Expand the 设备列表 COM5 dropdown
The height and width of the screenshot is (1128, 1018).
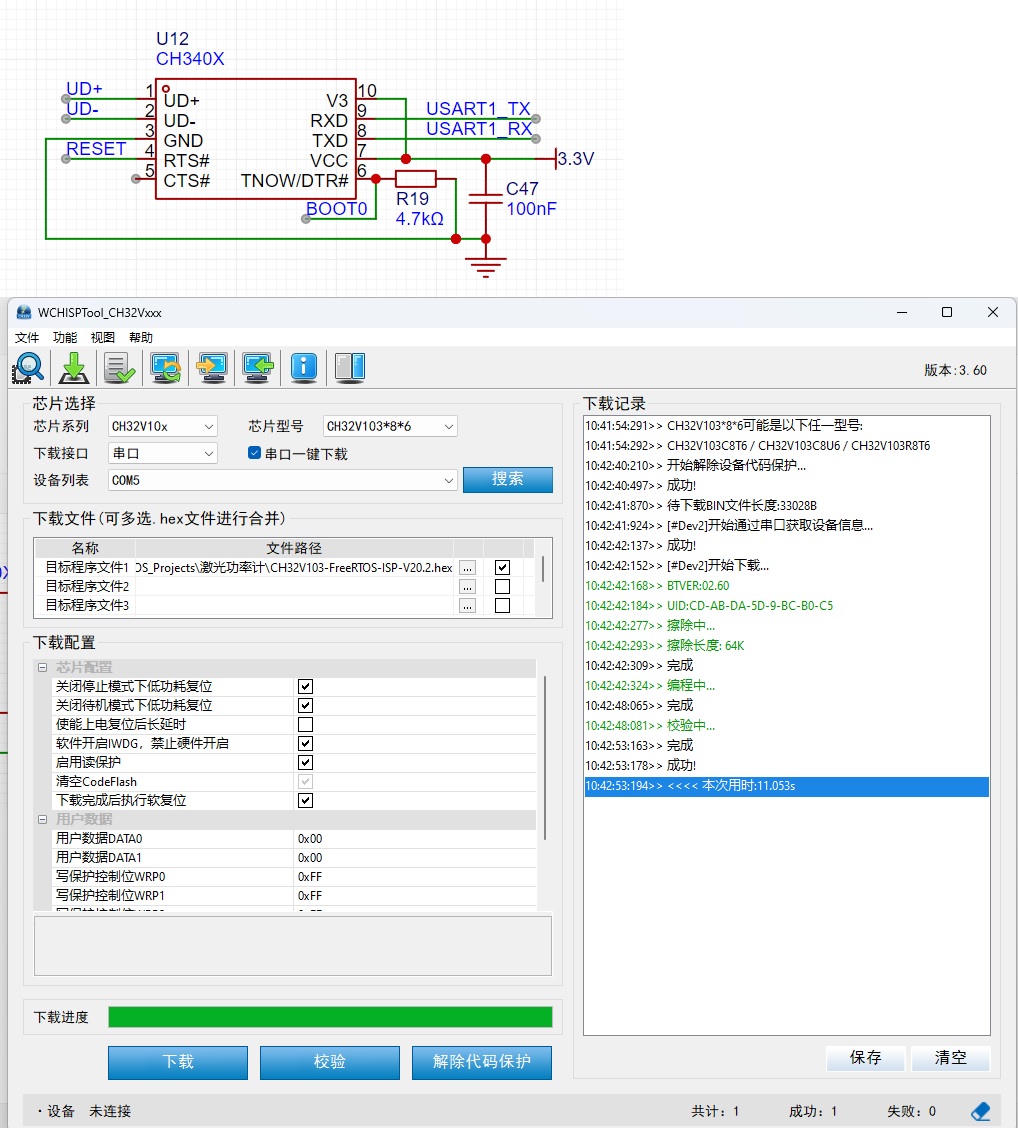pyautogui.click(x=282, y=480)
